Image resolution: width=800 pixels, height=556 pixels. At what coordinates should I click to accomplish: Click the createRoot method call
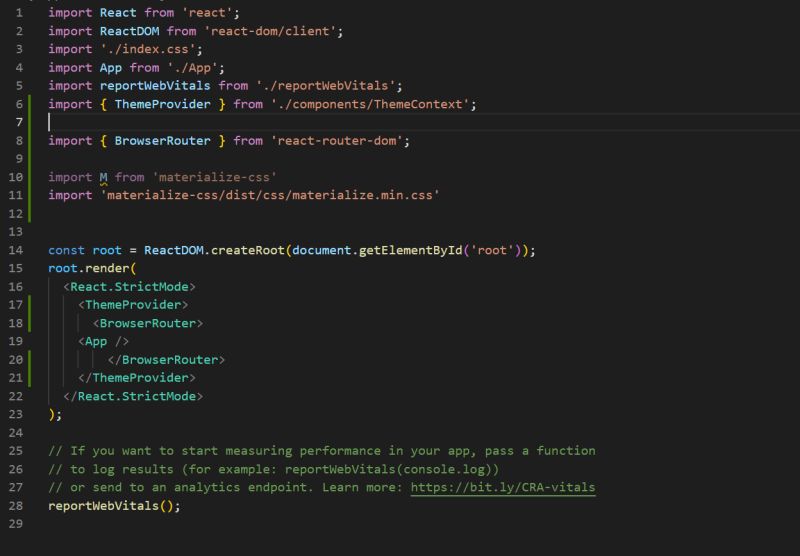point(247,250)
